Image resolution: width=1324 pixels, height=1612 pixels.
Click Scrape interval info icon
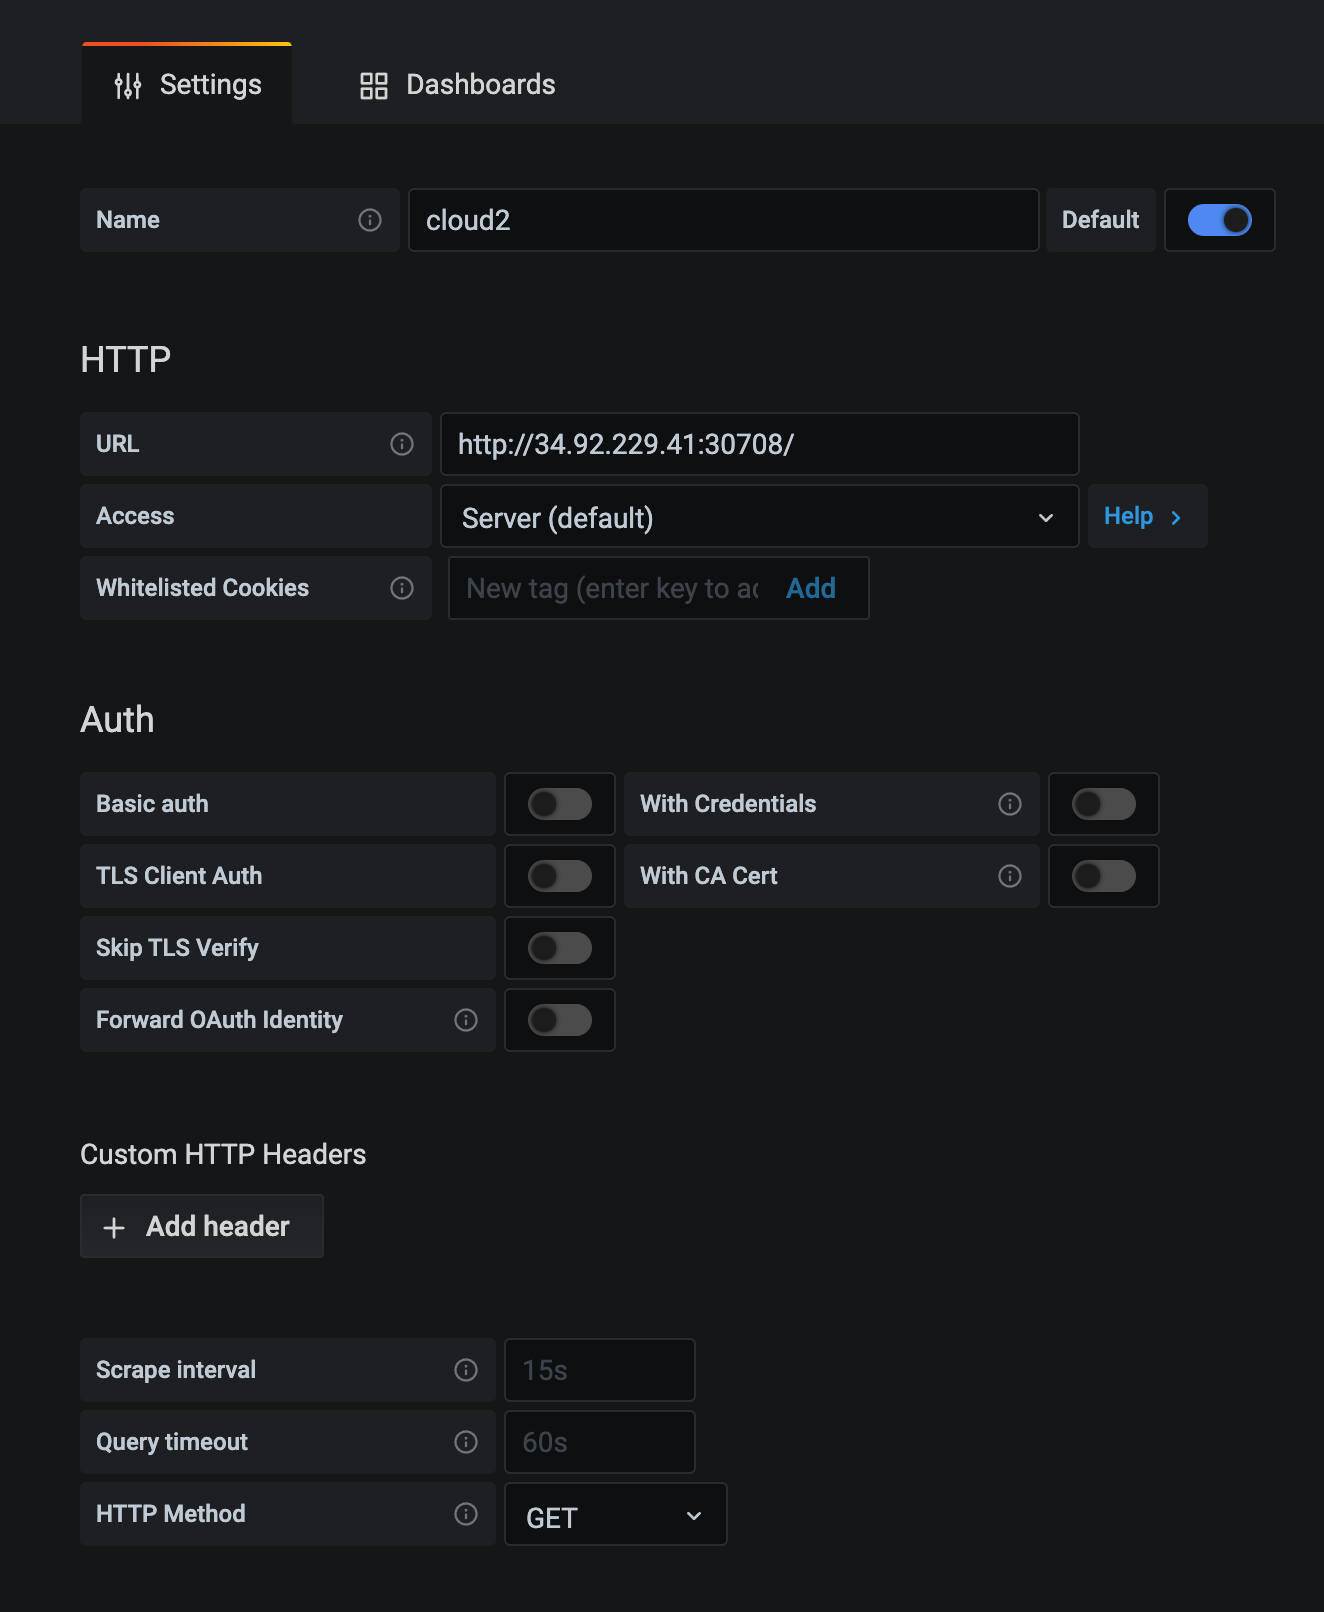pyautogui.click(x=466, y=1370)
